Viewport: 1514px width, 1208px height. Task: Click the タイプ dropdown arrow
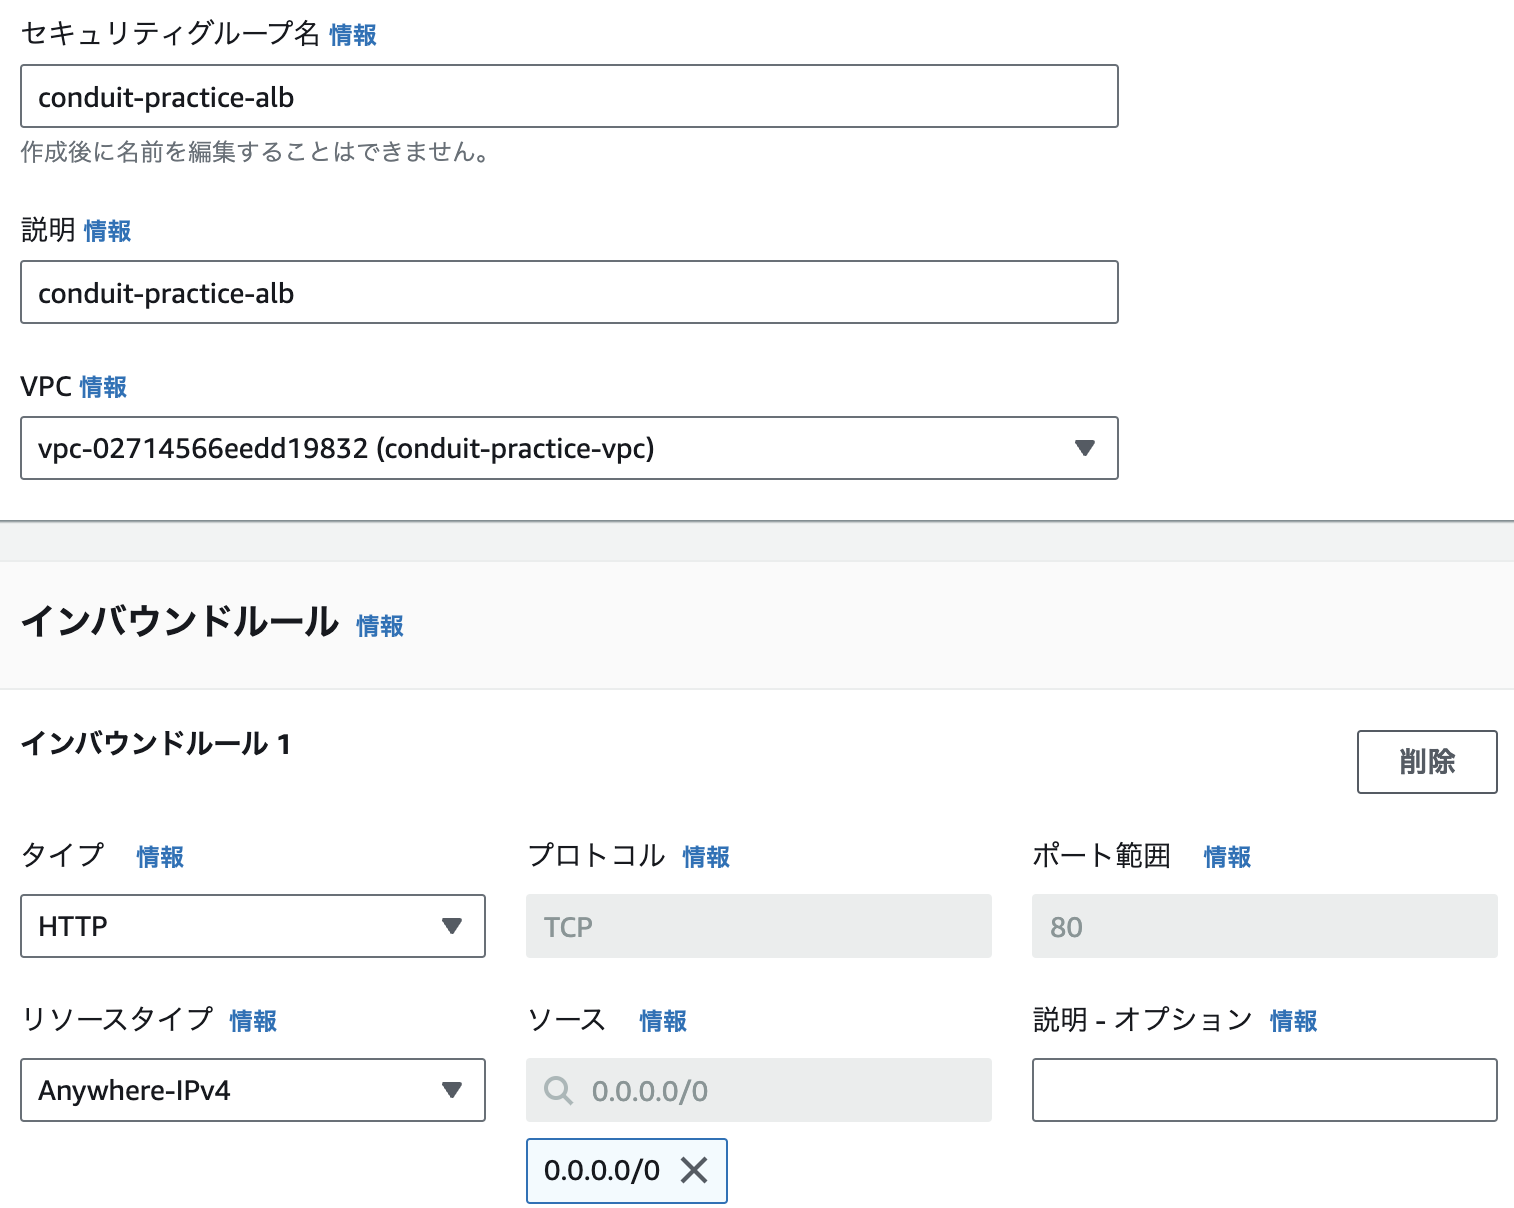(x=455, y=926)
